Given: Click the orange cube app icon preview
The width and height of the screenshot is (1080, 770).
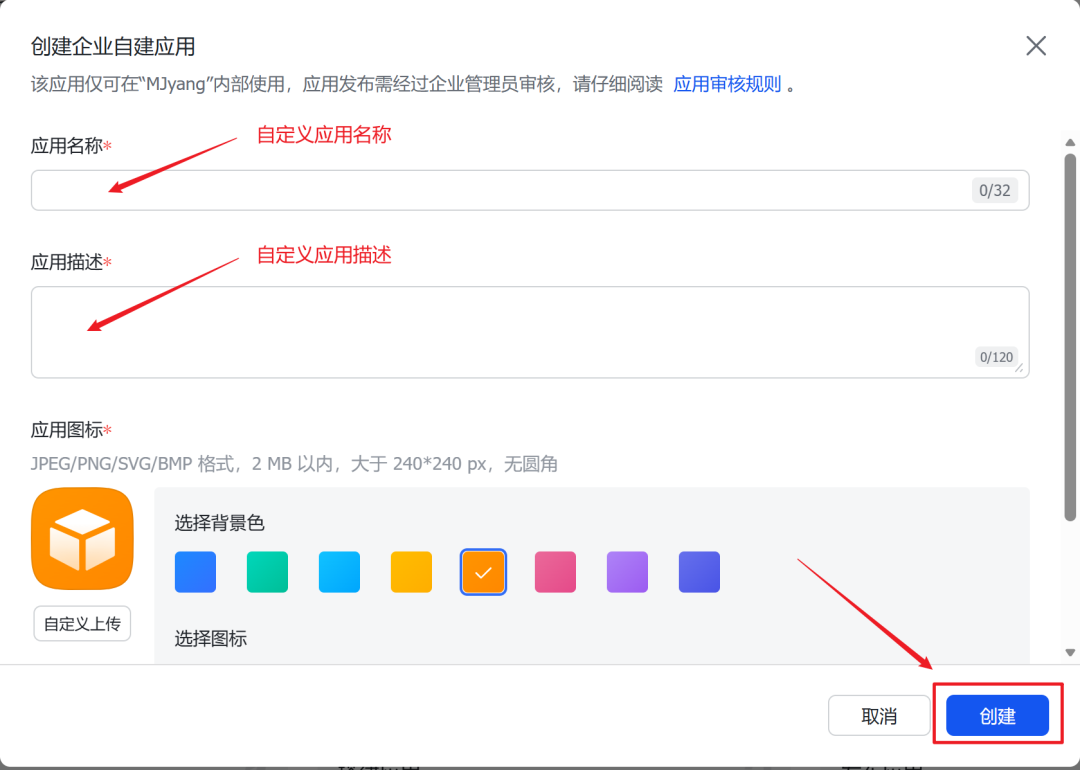Looking at the screenshot, I should [82, 538].
